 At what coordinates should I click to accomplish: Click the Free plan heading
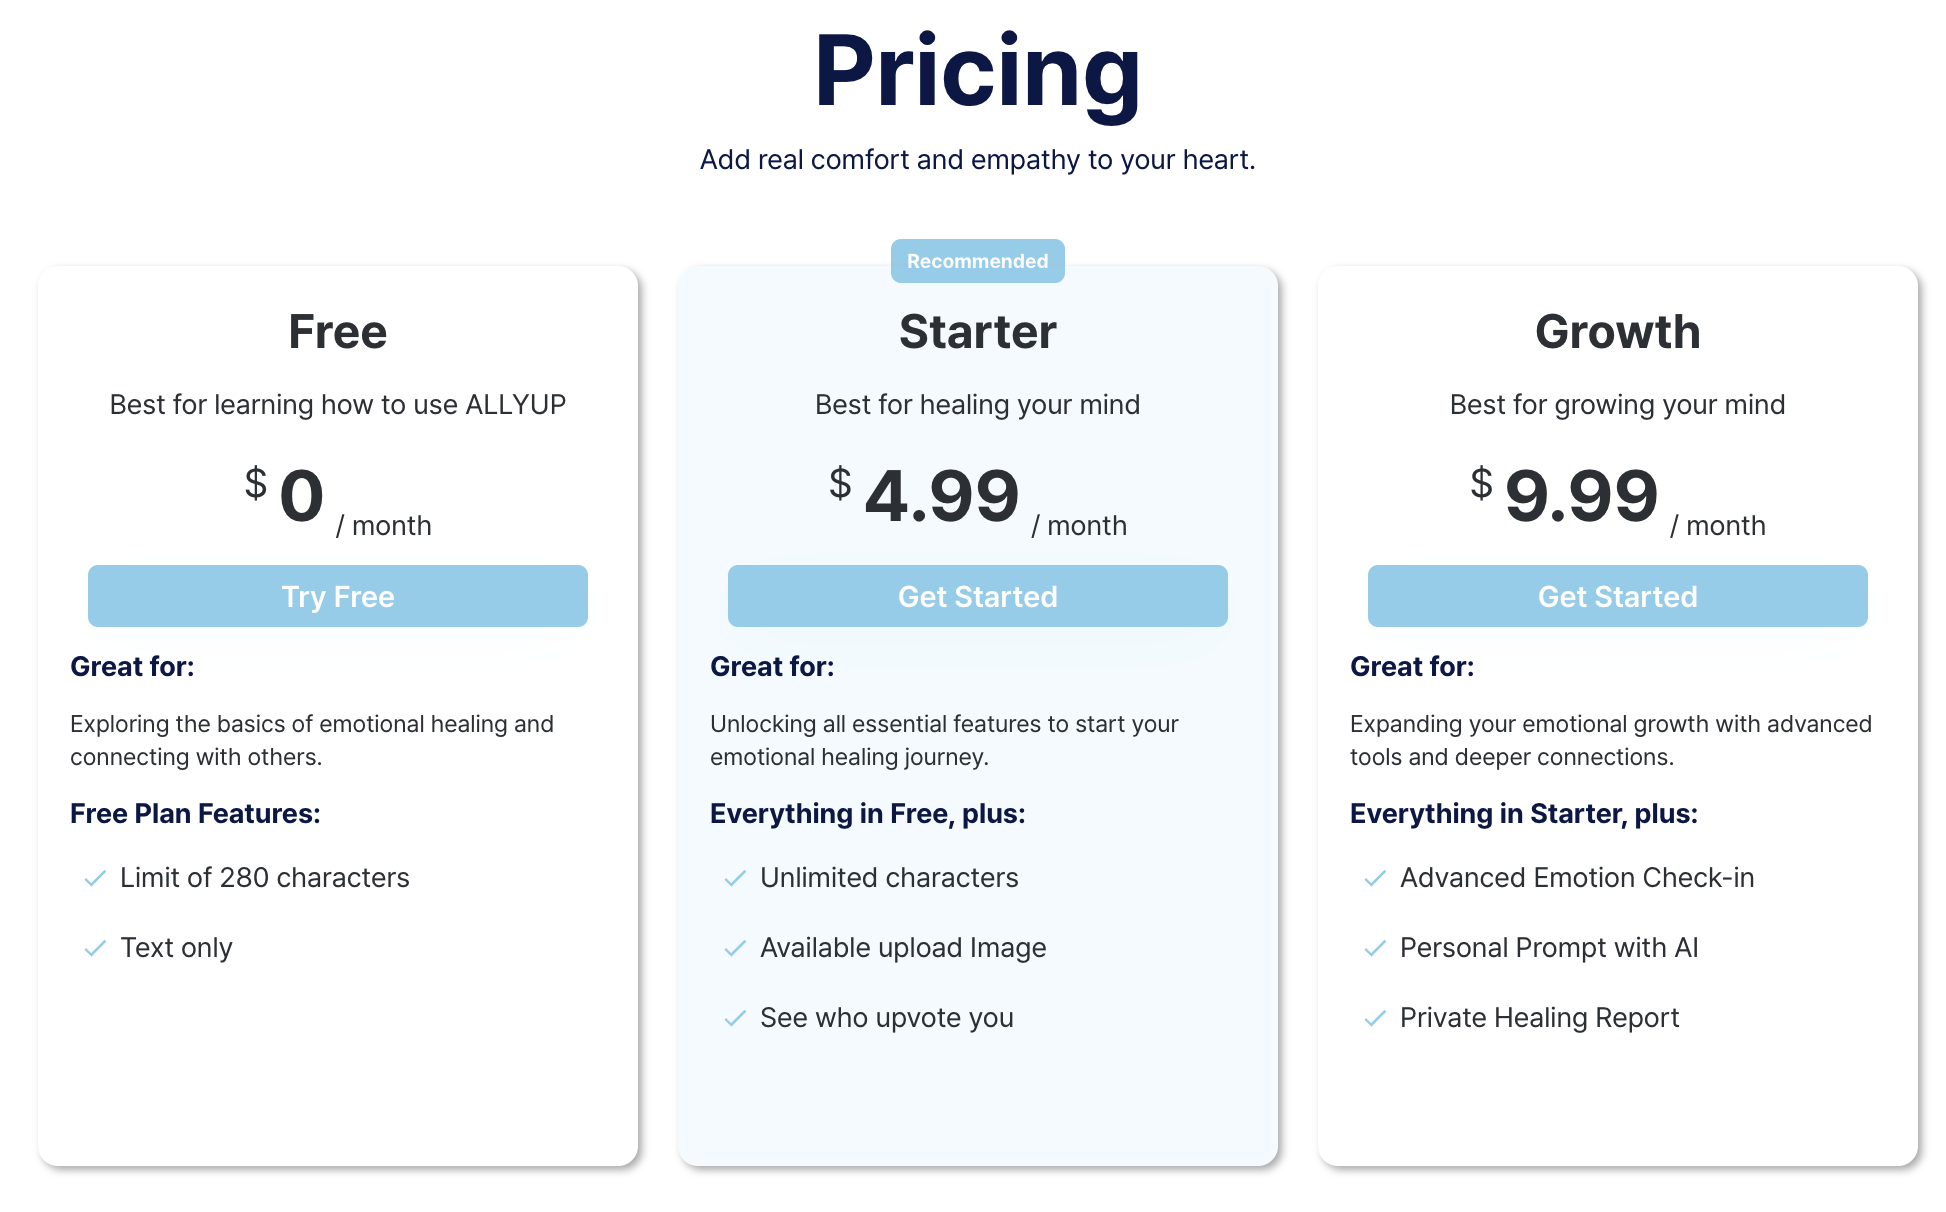(x=338, y=332)
